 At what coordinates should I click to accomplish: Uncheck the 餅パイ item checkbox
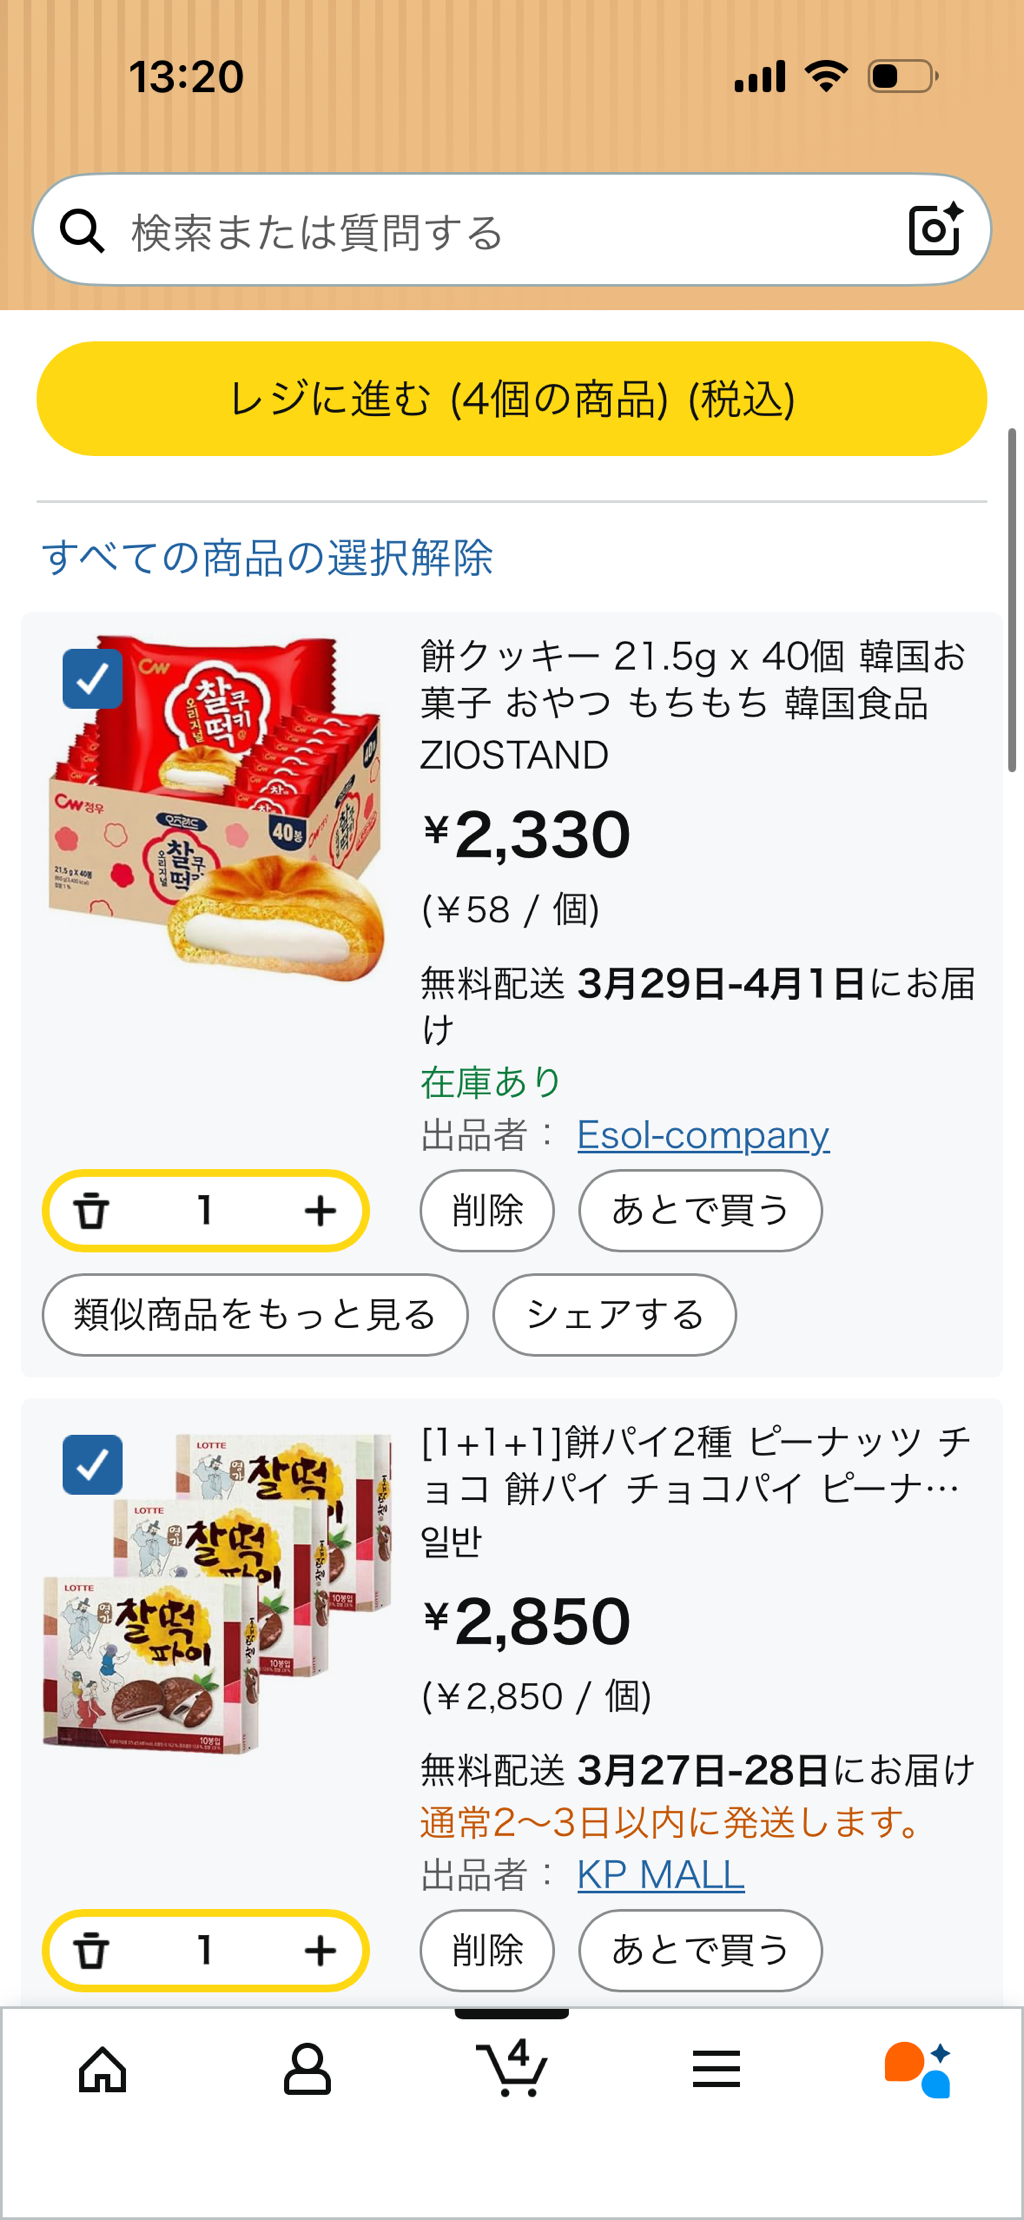click(92, 1465)
